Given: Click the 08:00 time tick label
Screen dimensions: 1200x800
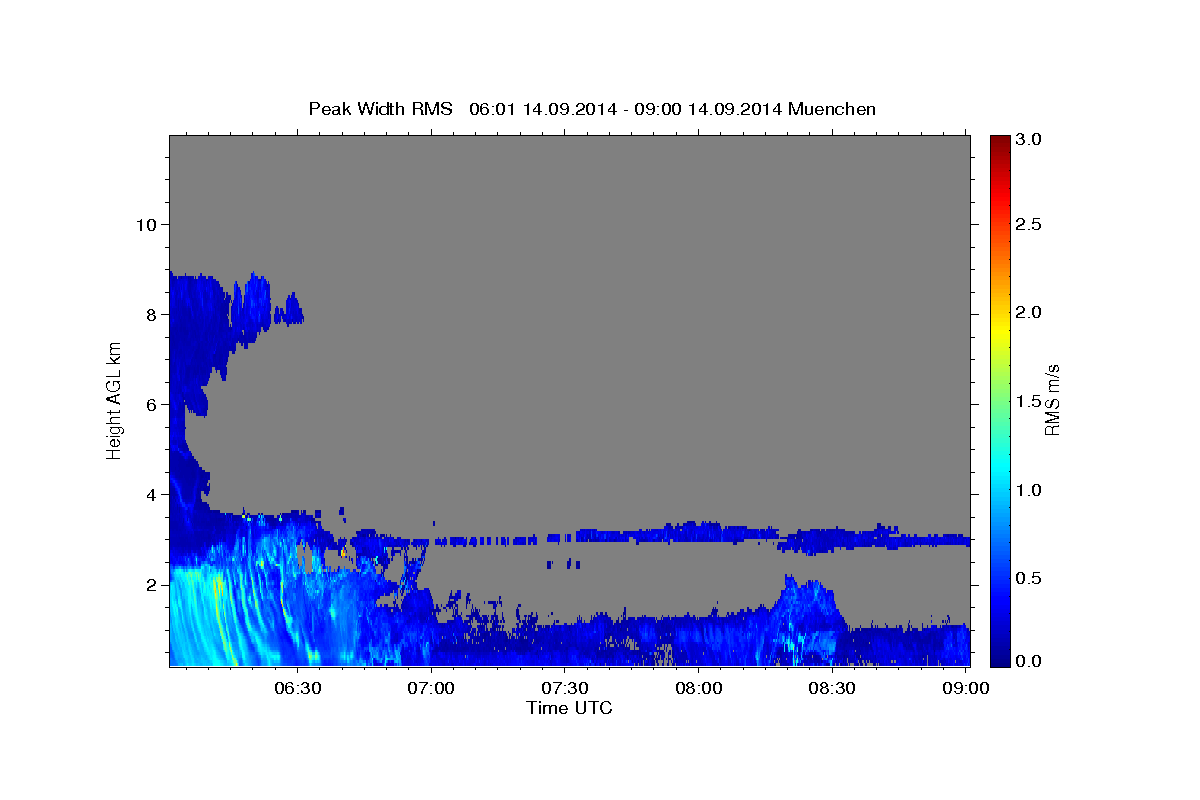Looking at the screenshot, I should pyautogui.click(x=698, y=688).
